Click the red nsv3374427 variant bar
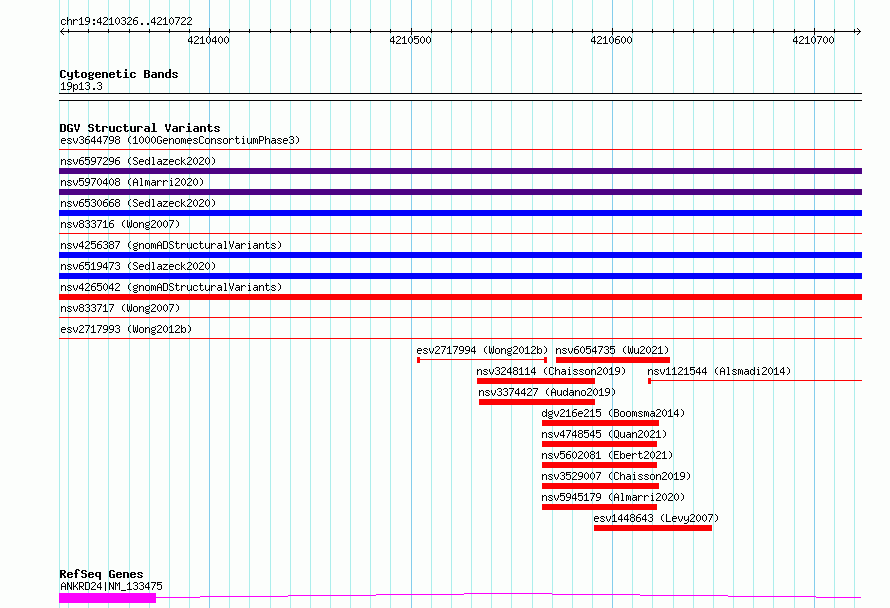The image size is (890, 608). (x=537, y=402)
